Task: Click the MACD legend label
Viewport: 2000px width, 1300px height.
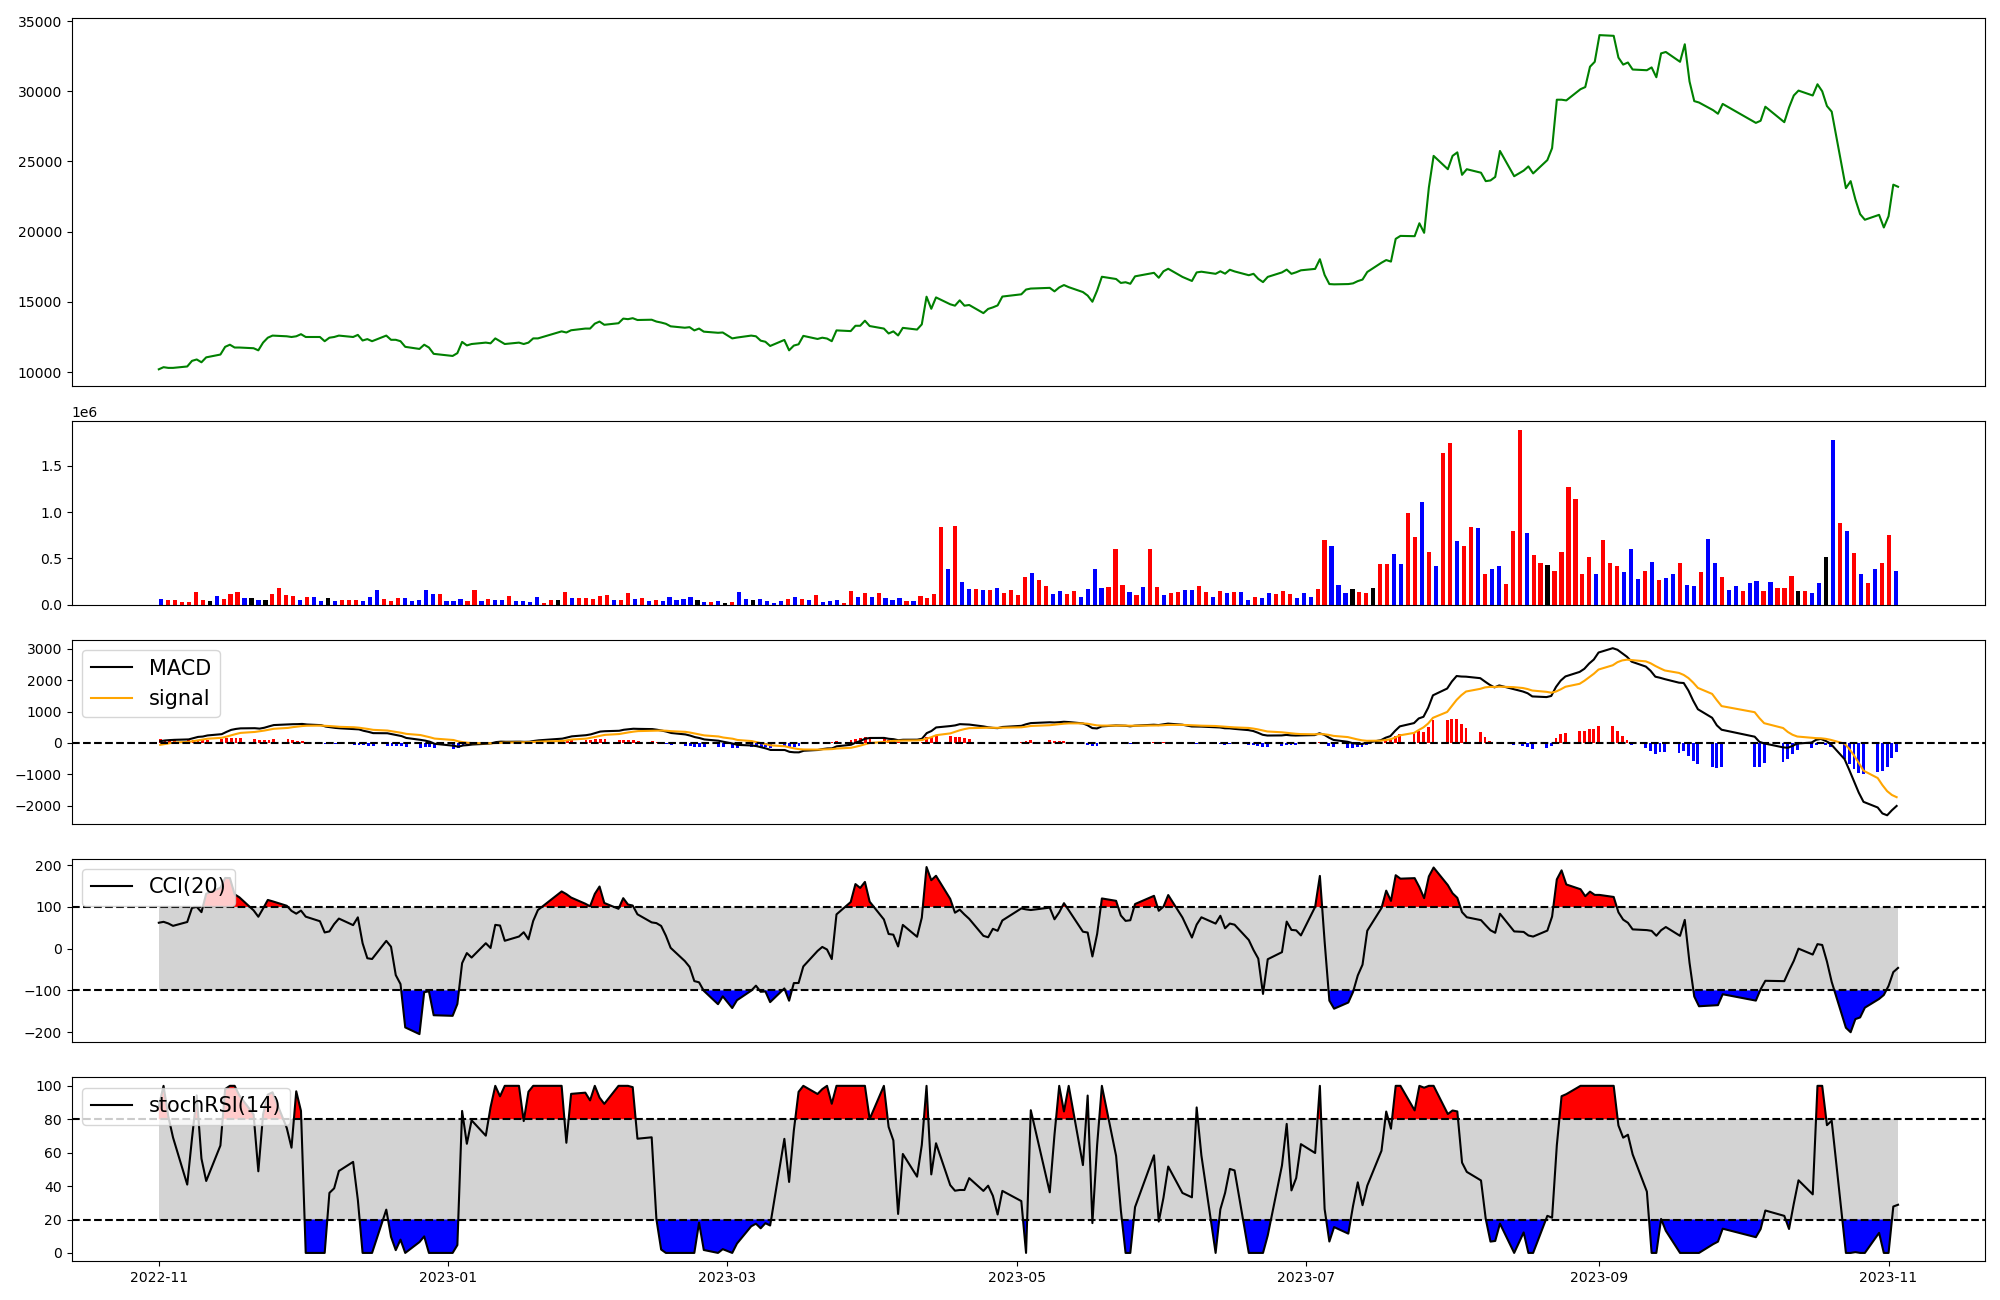Action: pos(179,668)
